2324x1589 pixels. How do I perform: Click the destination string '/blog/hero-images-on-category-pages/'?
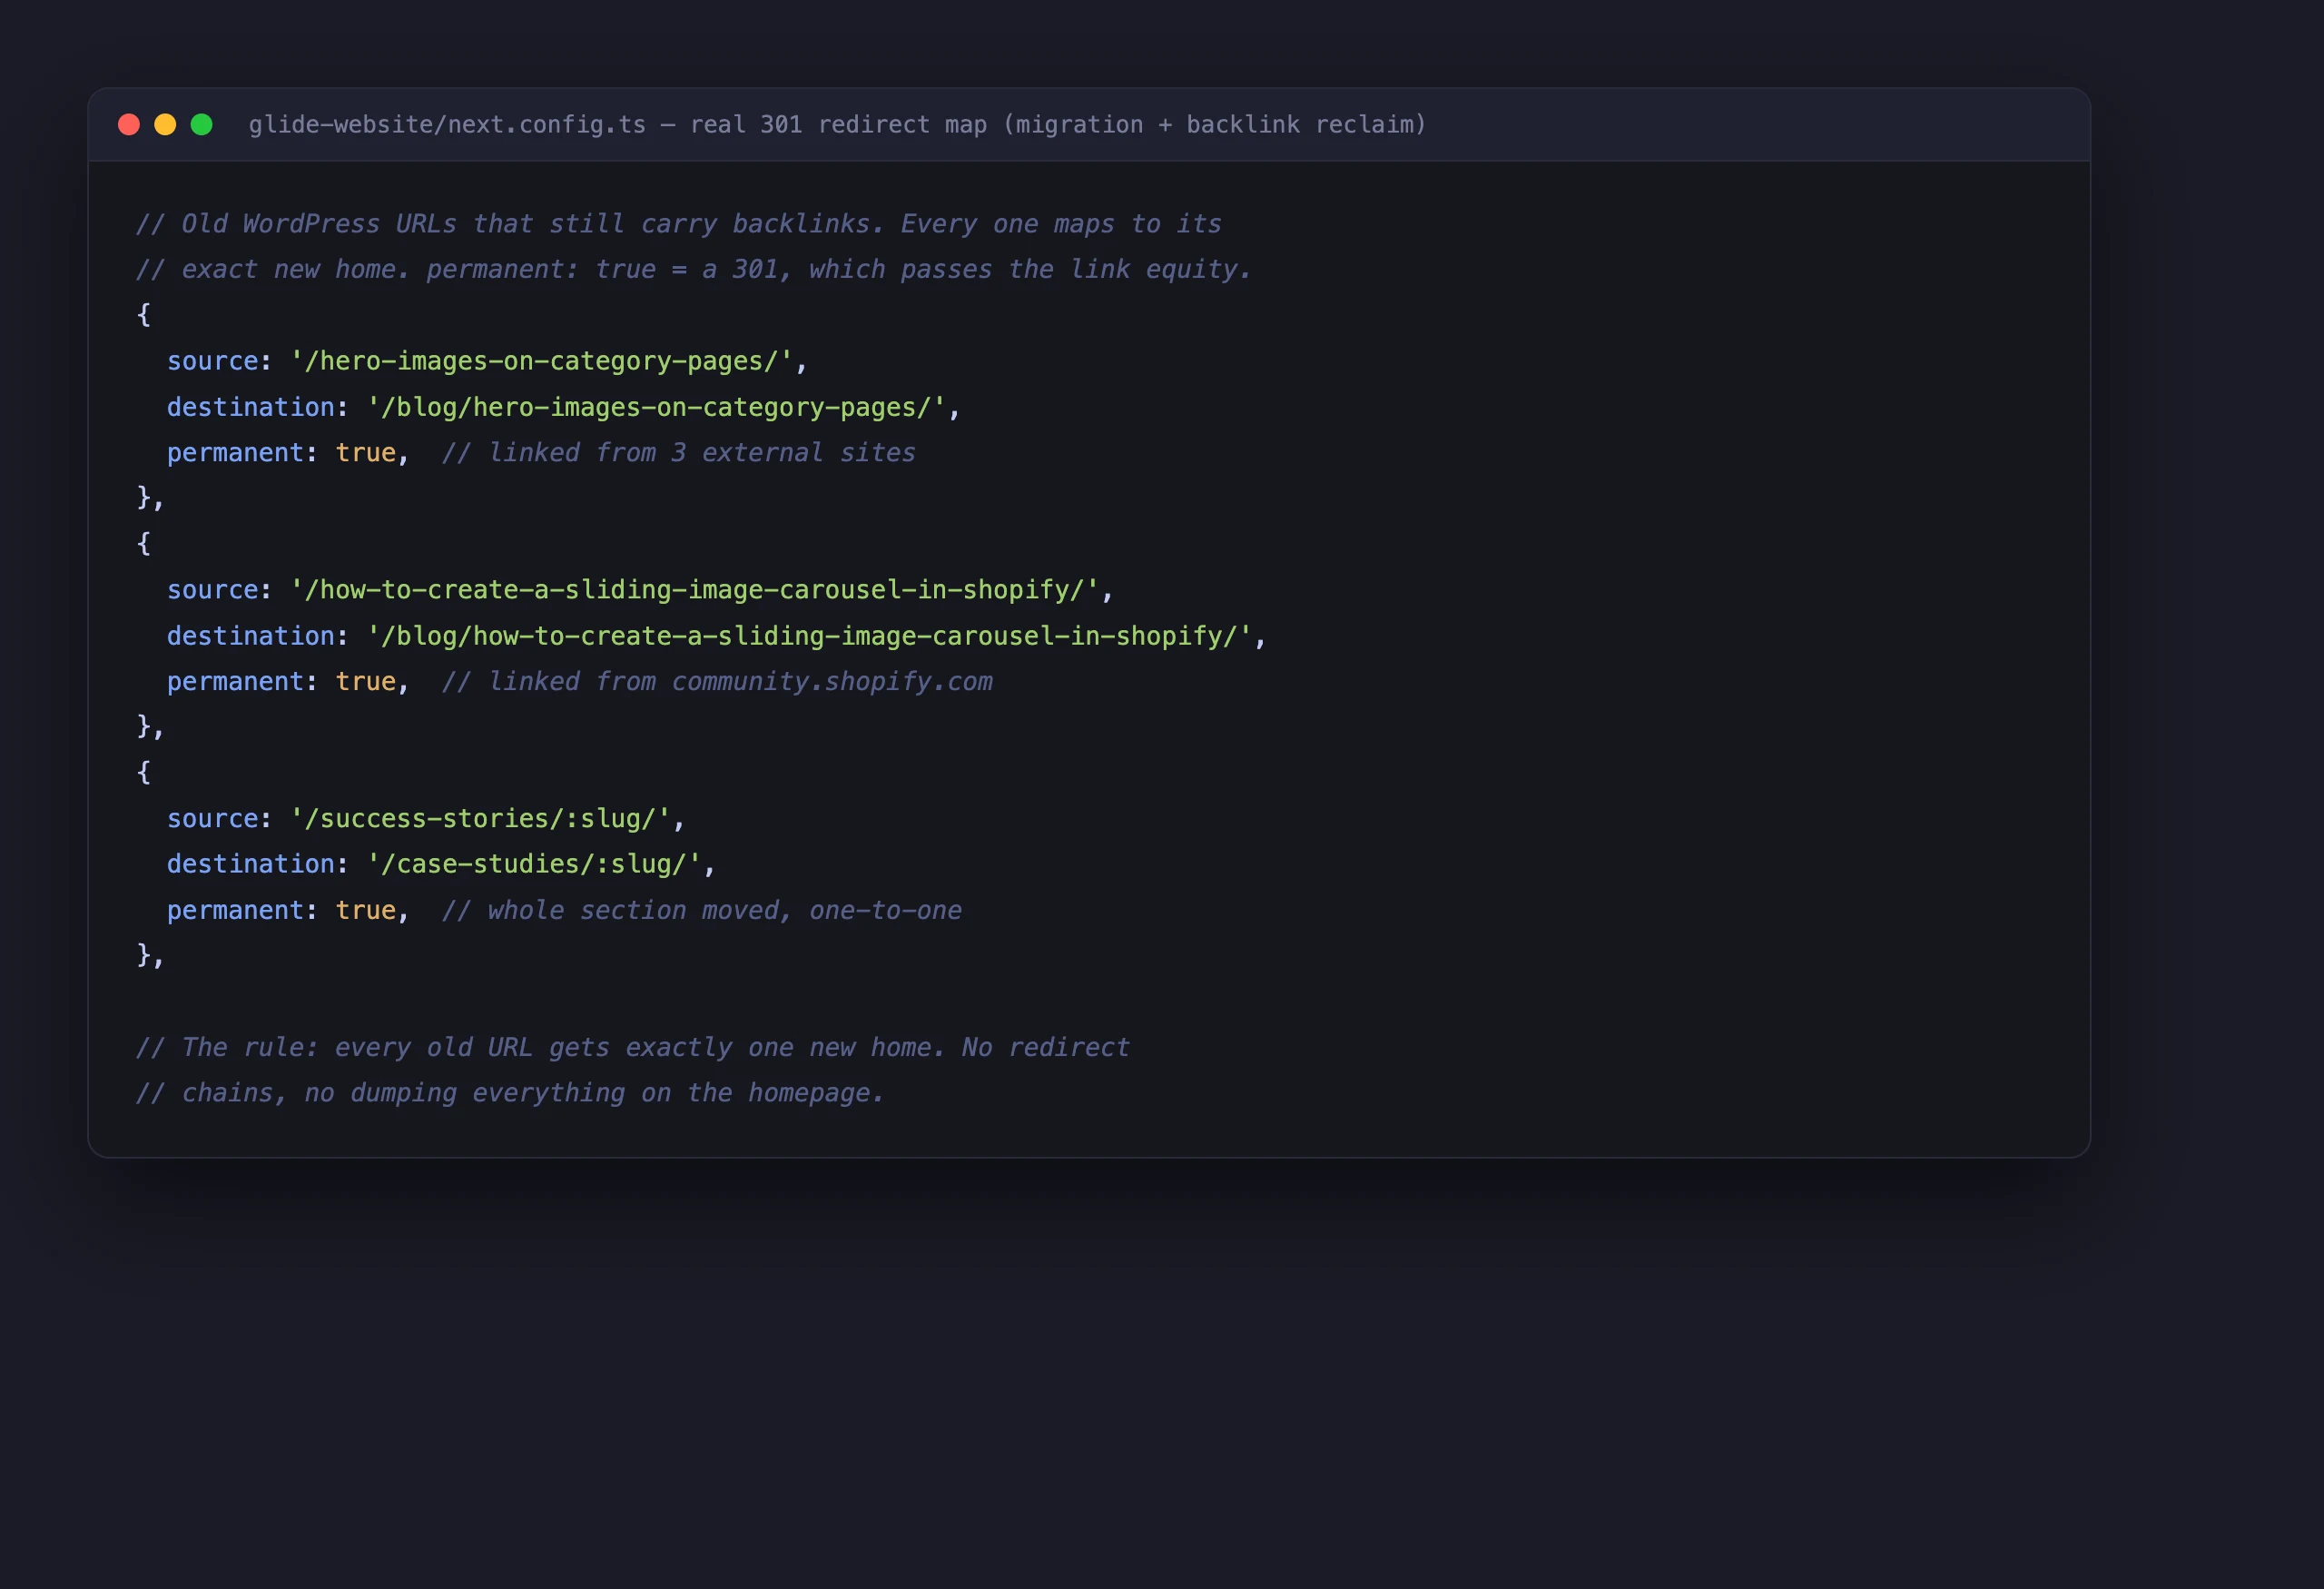656,407
